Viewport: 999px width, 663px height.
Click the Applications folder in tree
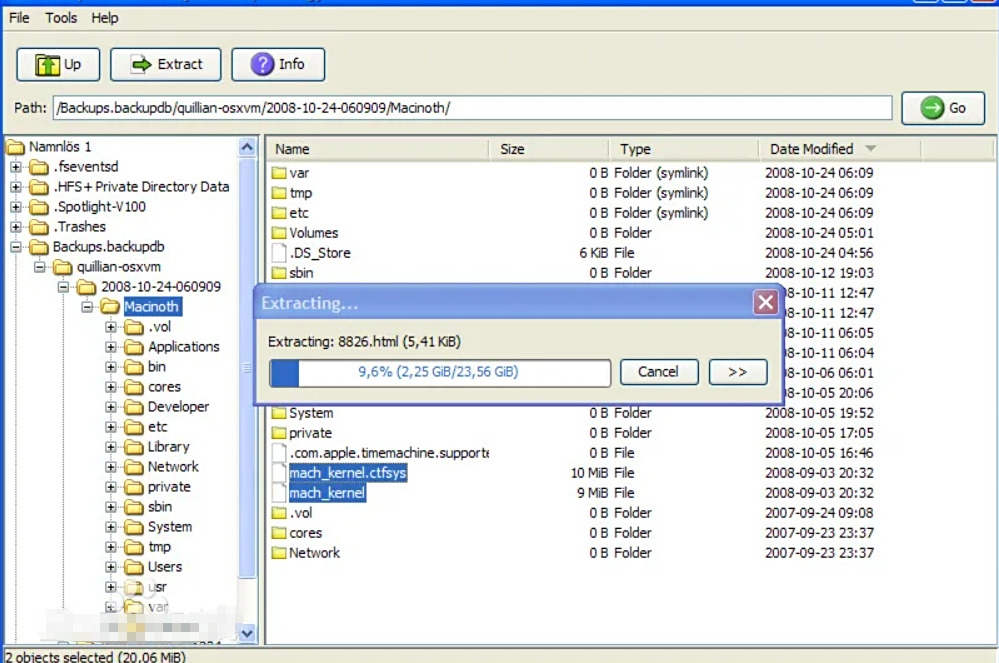pyautogui.click(x=183, y=347)
